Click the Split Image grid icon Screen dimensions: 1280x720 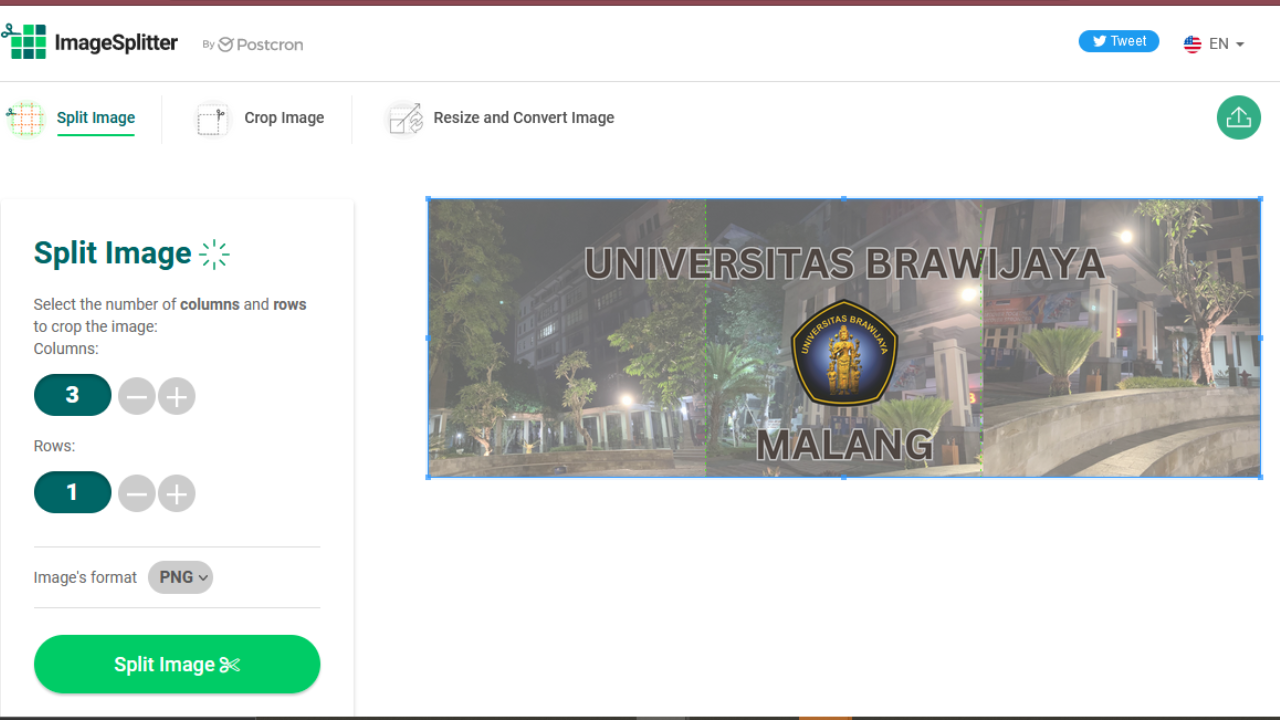pos(26,119)
